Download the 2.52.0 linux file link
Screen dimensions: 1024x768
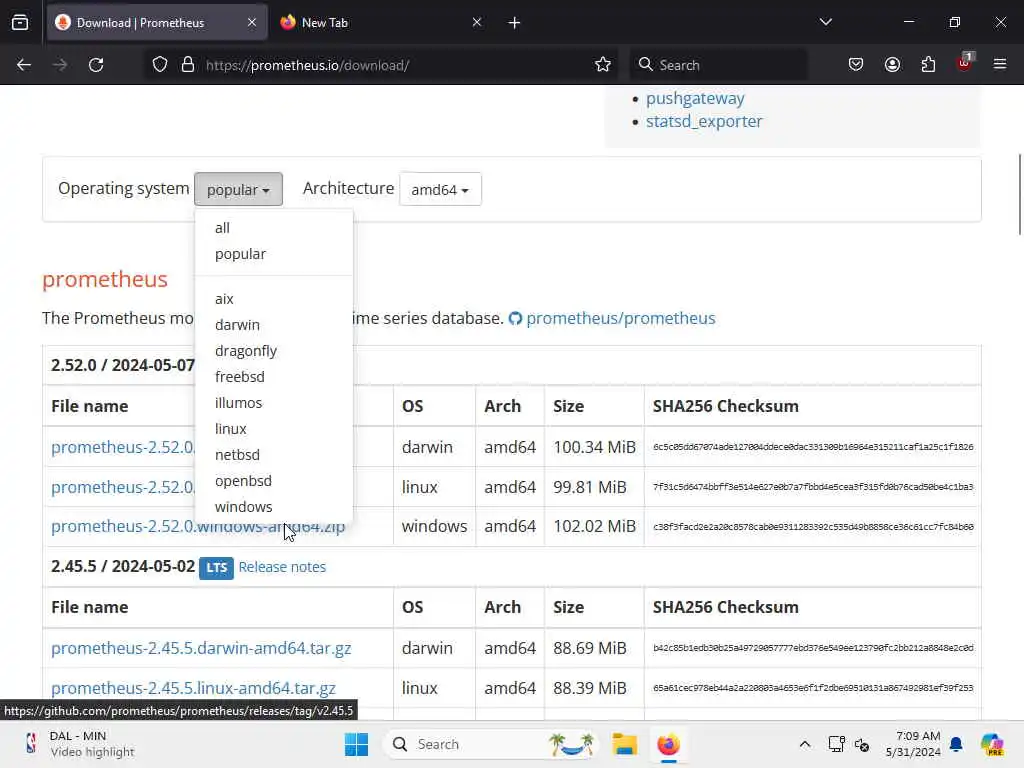pyautogui.click(x=123, y=487)
